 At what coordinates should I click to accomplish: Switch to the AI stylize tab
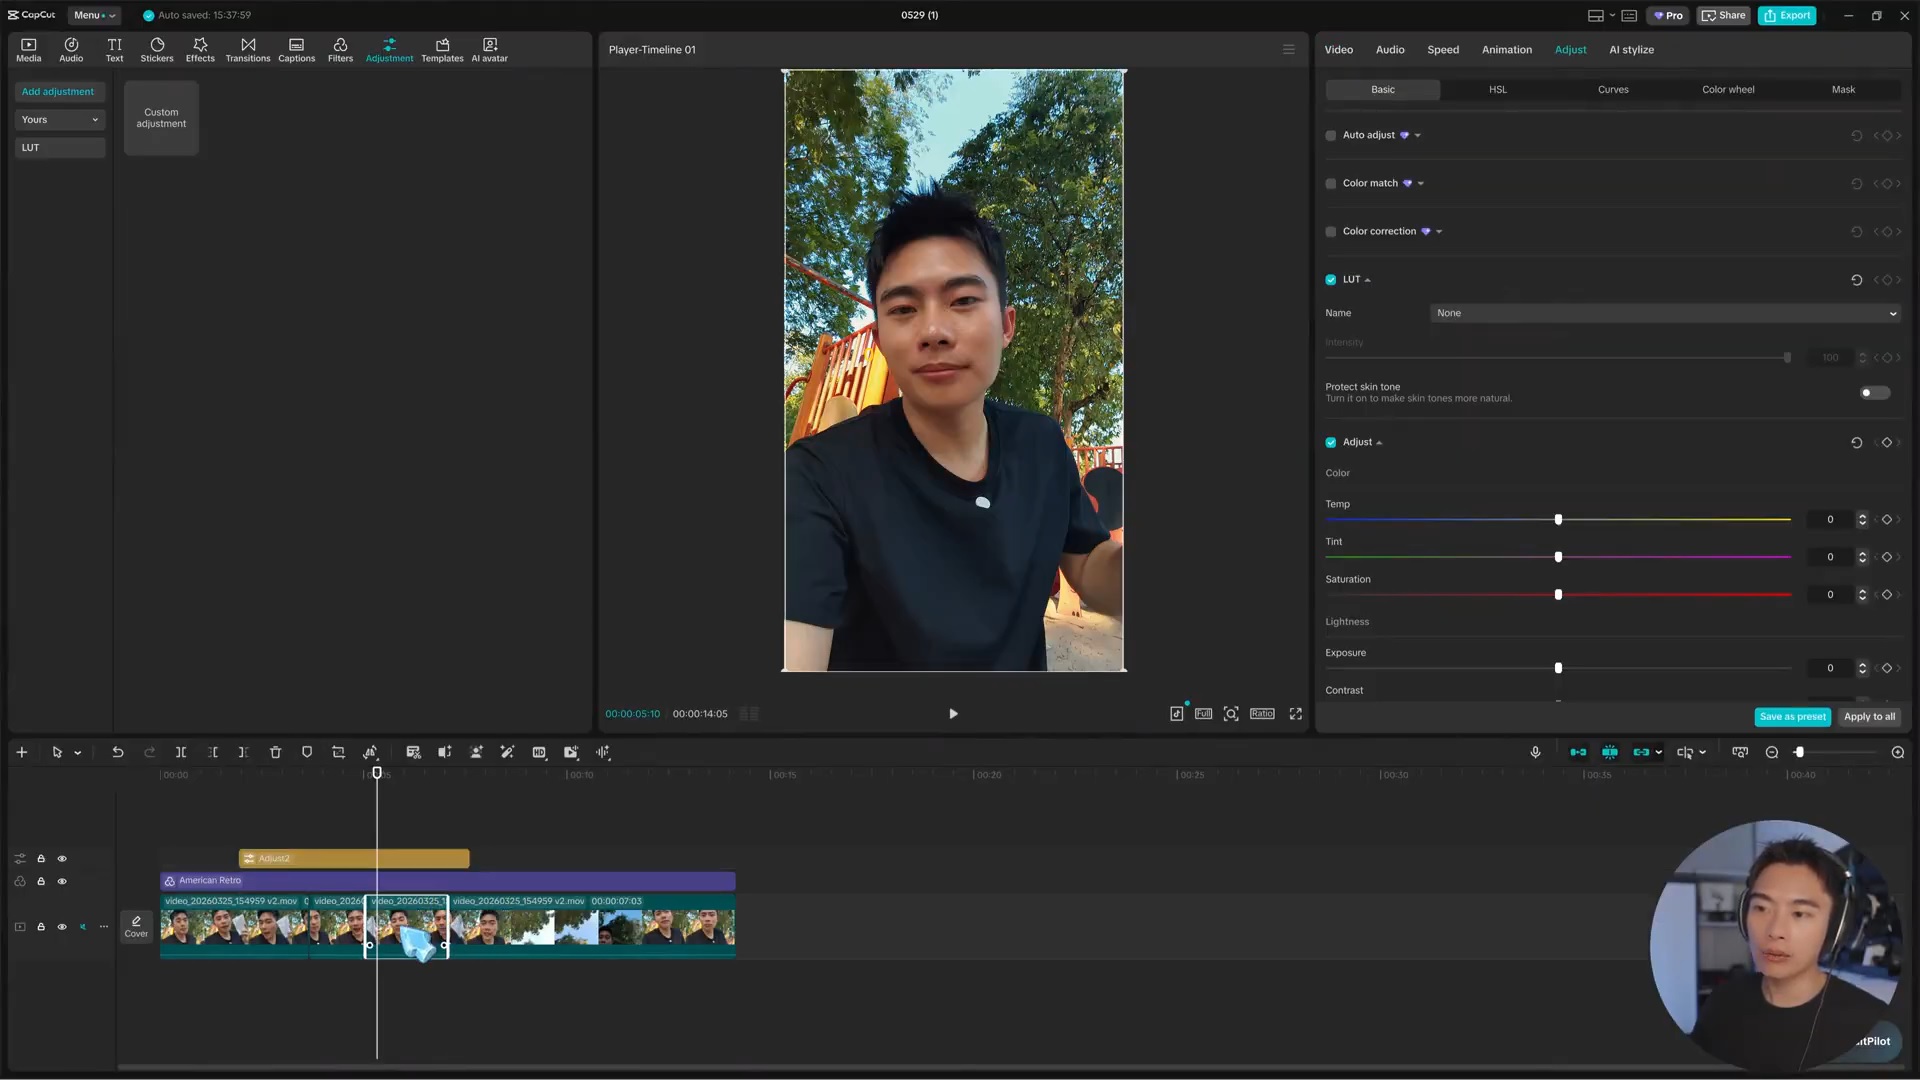coord(1631,49)
